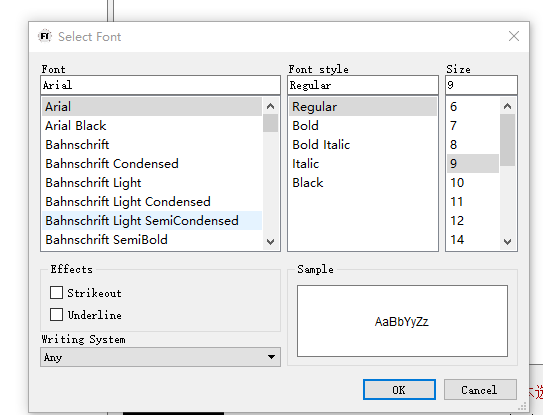Select font size 9 in list
This screenshot has height=415, width=543.
pos(473,164)
